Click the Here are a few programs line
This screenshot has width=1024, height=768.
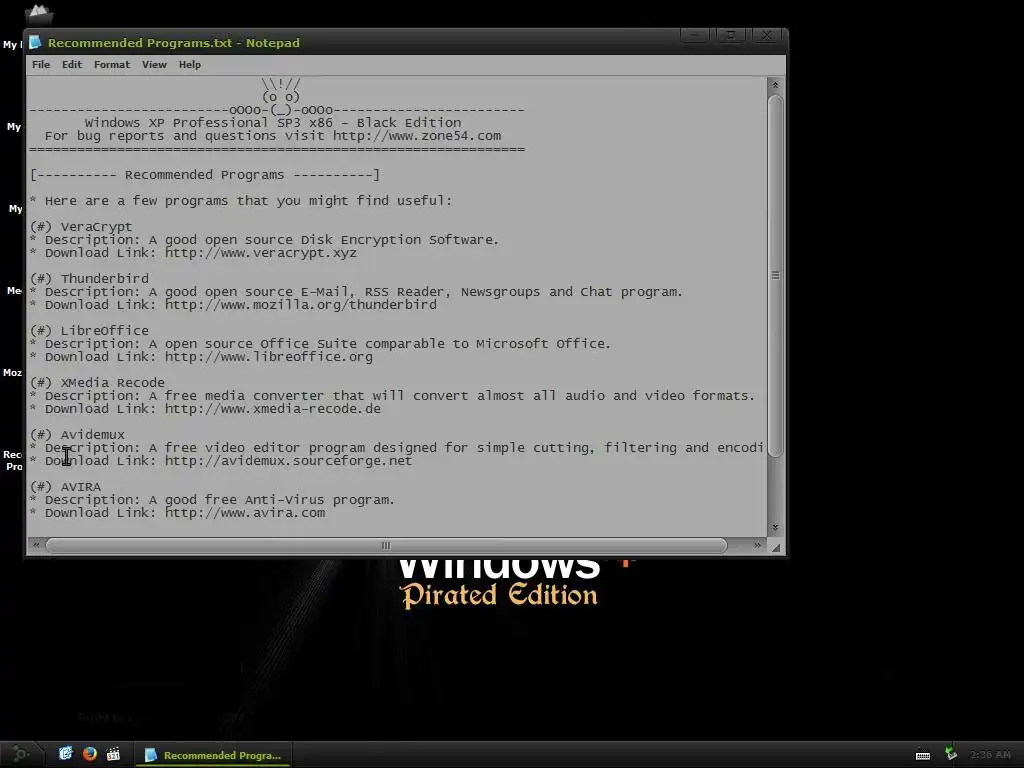pos(241,200)
